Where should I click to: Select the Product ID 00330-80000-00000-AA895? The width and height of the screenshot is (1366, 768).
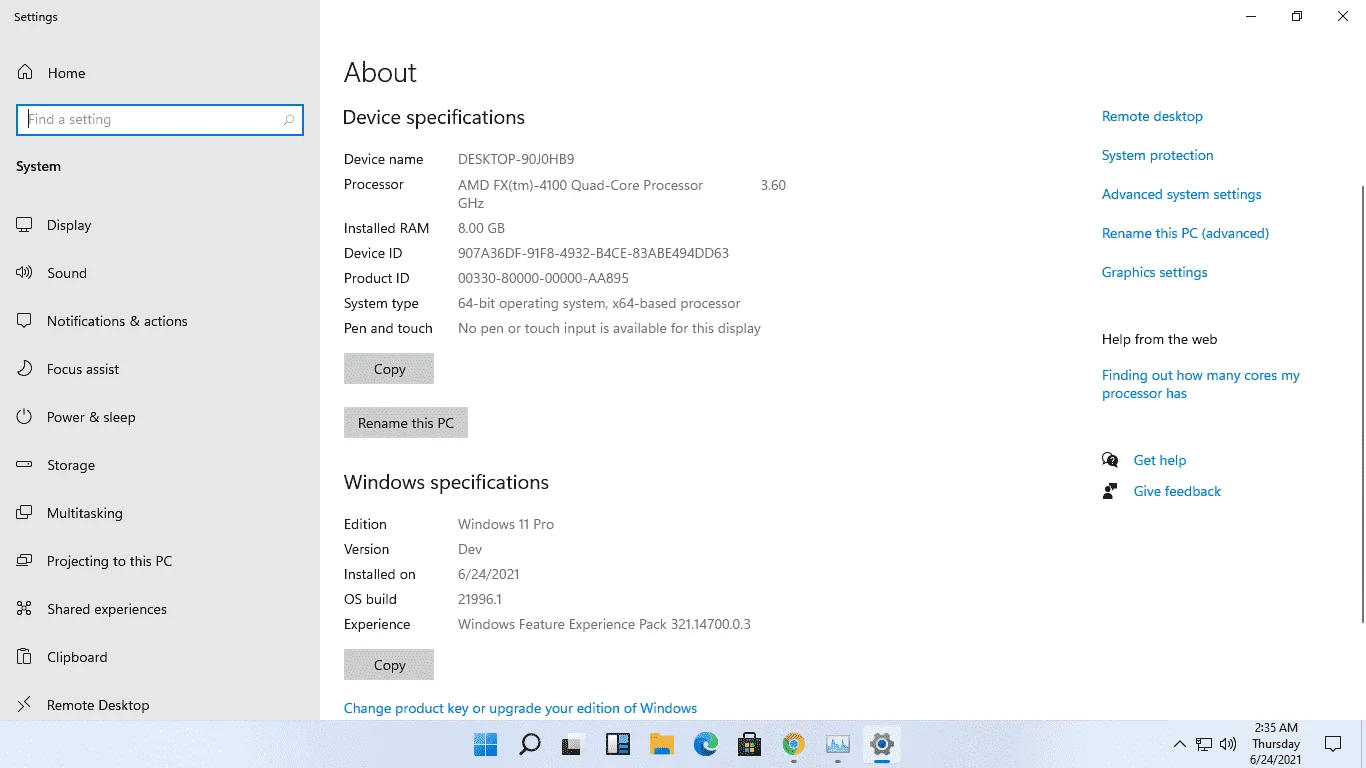click(x=543, y=278)
